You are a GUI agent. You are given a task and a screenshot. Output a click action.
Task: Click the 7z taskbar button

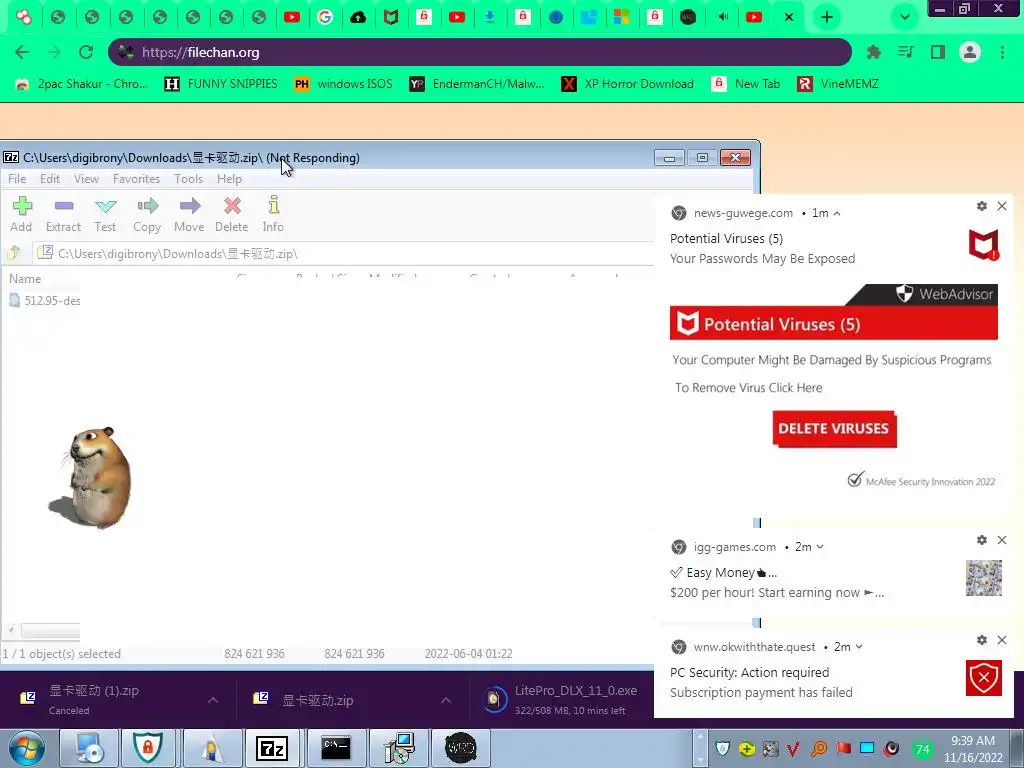272,748
